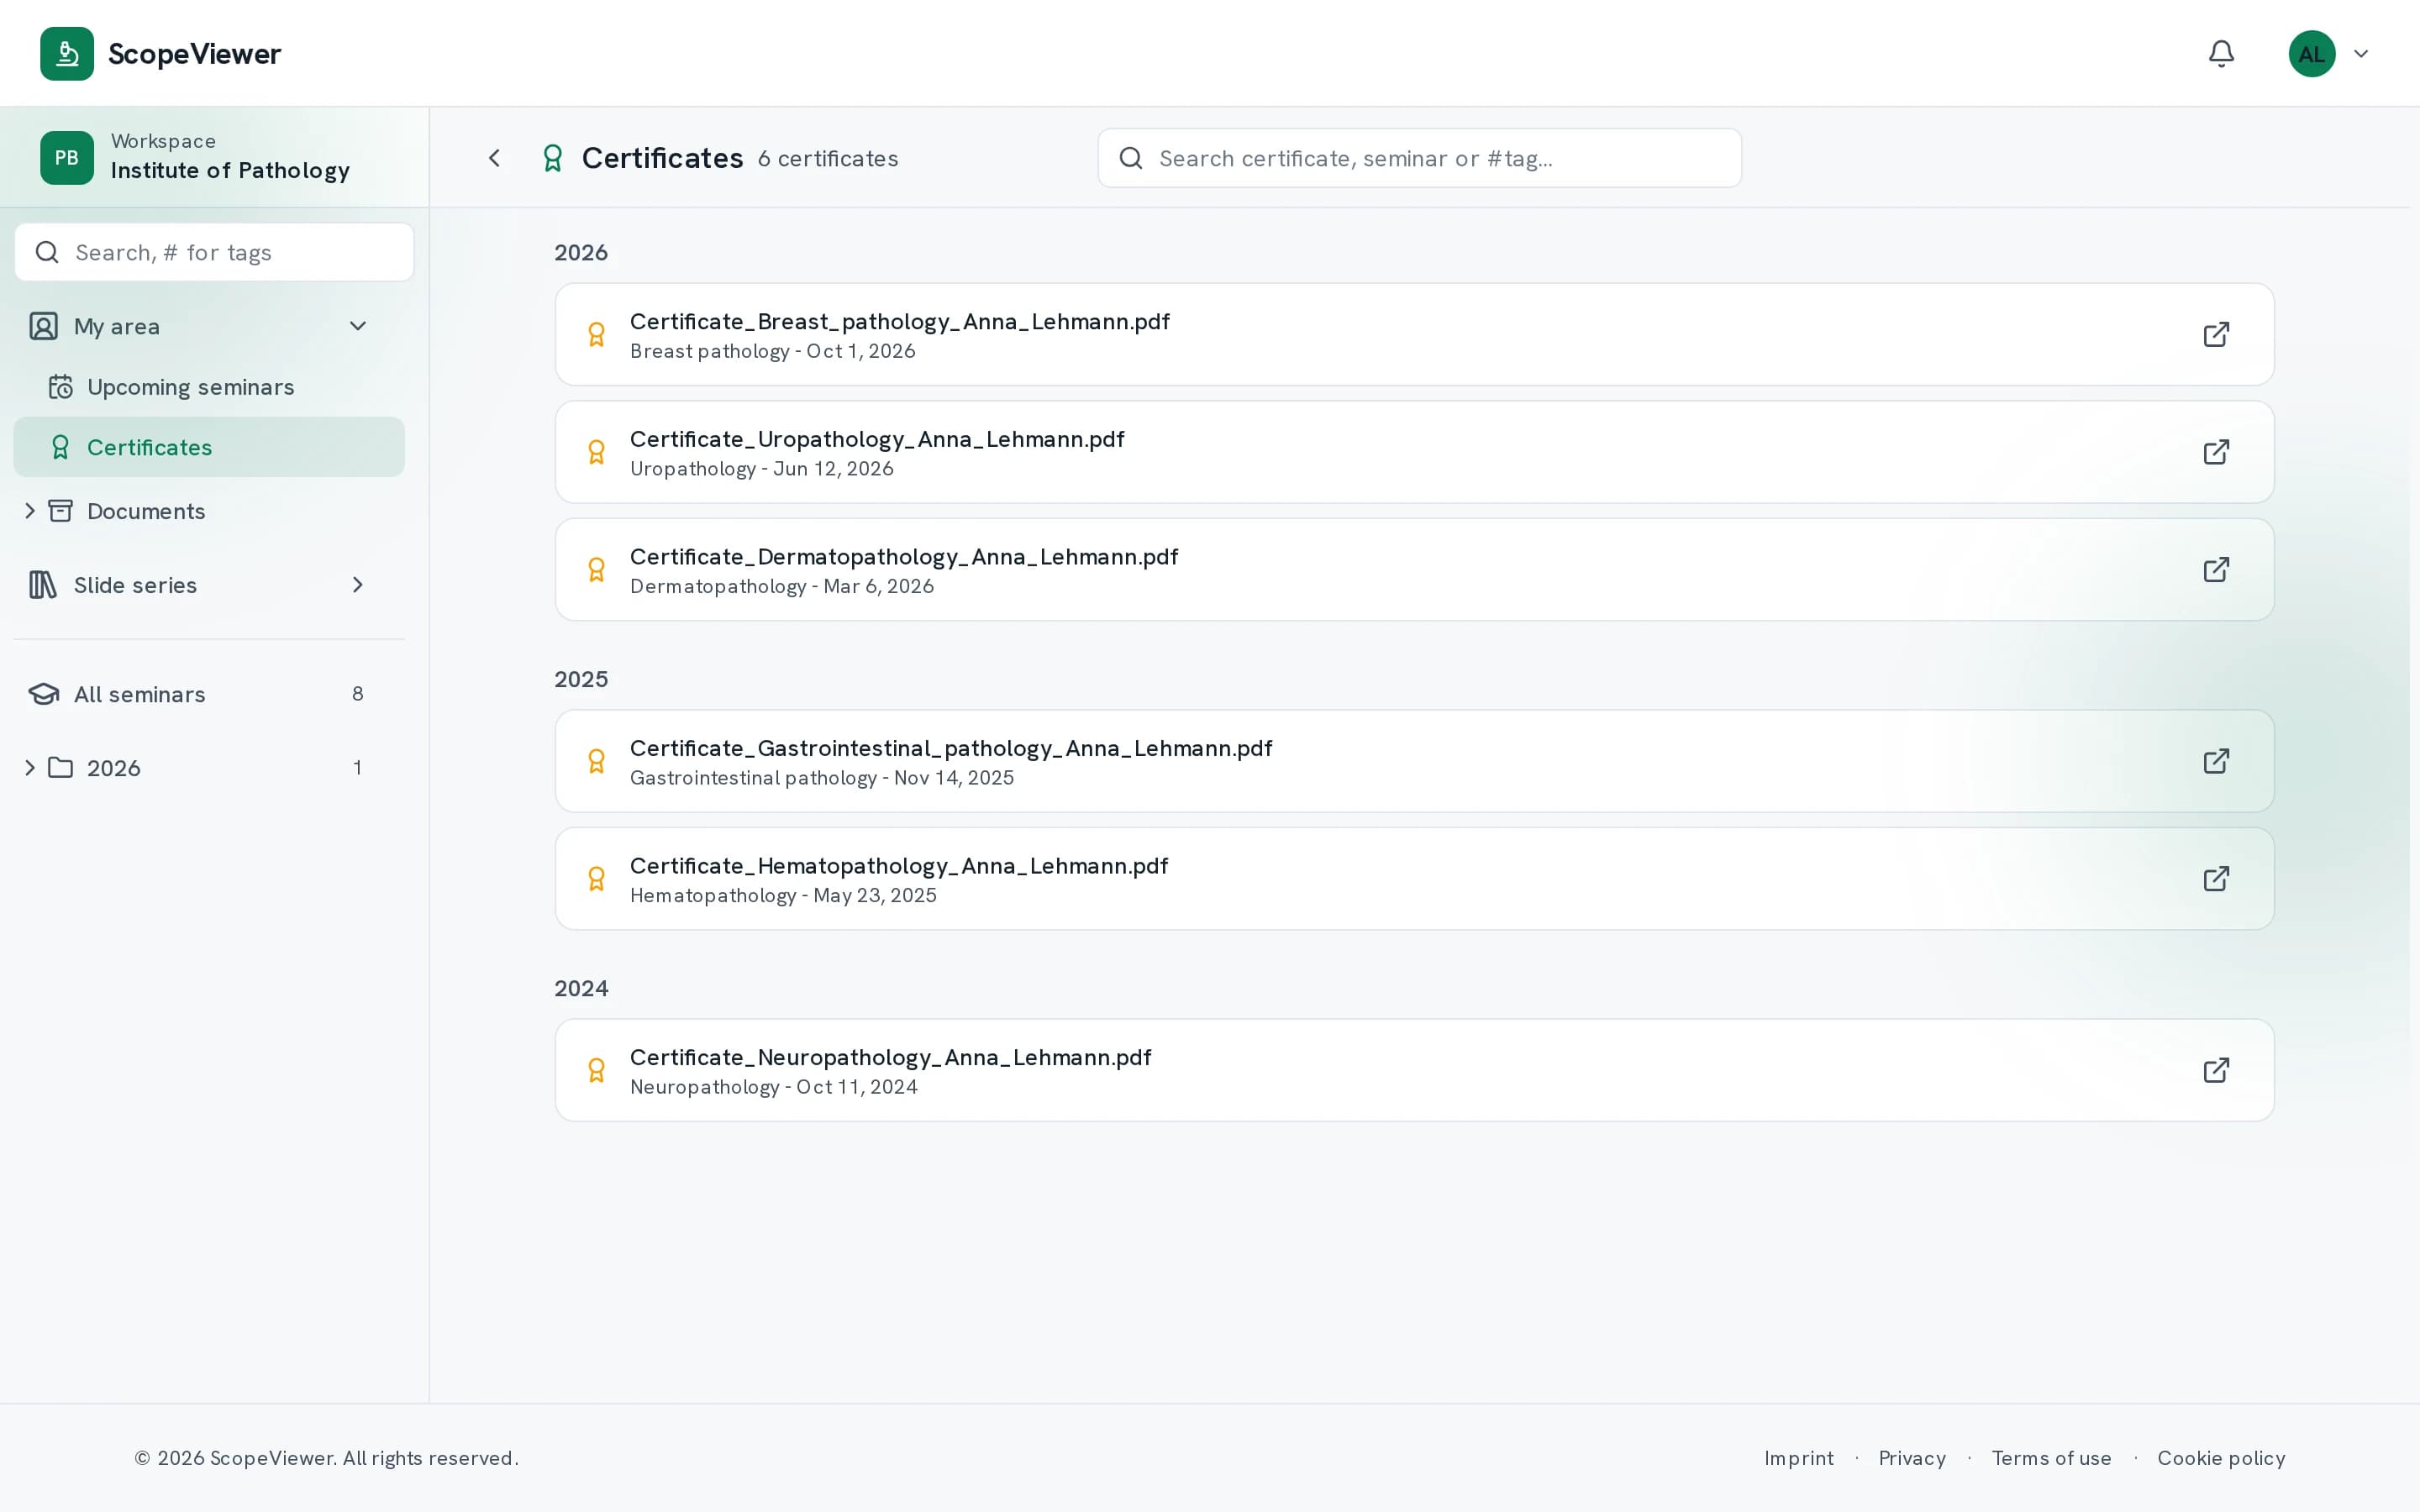The image size is (2420, 1512).
Task: Expand the 2026 folder in sidebar
Action: (30, 768)
